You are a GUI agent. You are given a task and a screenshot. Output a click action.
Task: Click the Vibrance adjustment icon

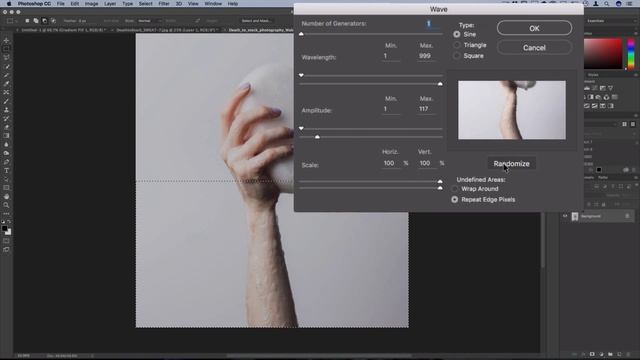coord(610,88)
